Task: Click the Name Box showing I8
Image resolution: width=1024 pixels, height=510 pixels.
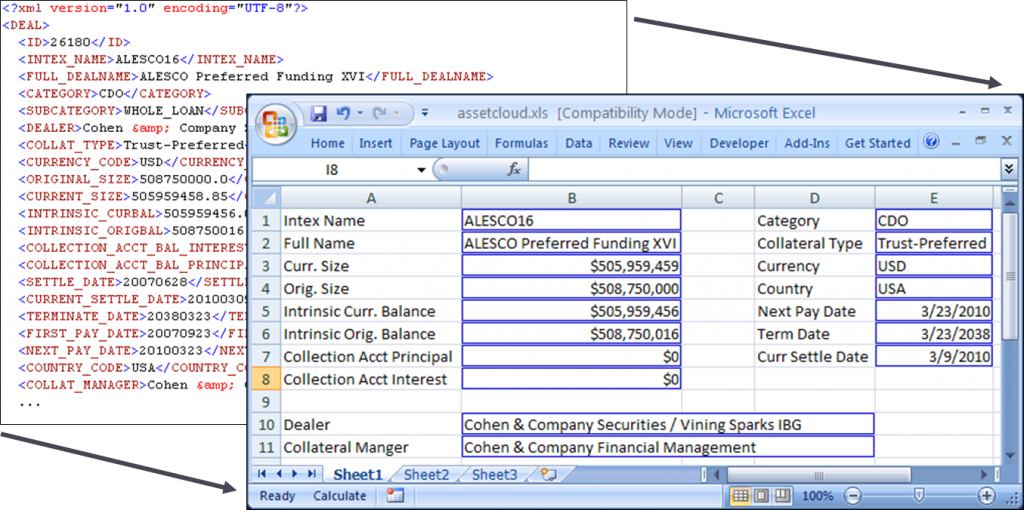Action: [x=332, y=170]
